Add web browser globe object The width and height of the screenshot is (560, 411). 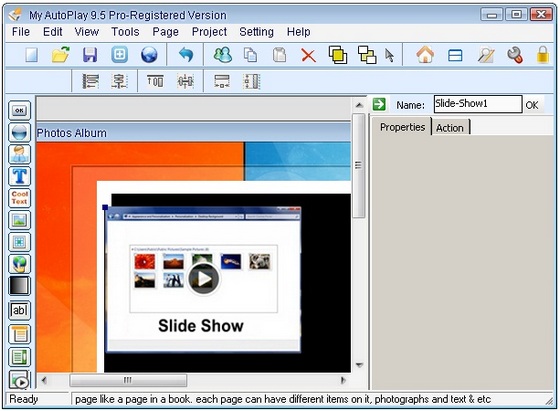pyautogui.click(x=20, y=264)
